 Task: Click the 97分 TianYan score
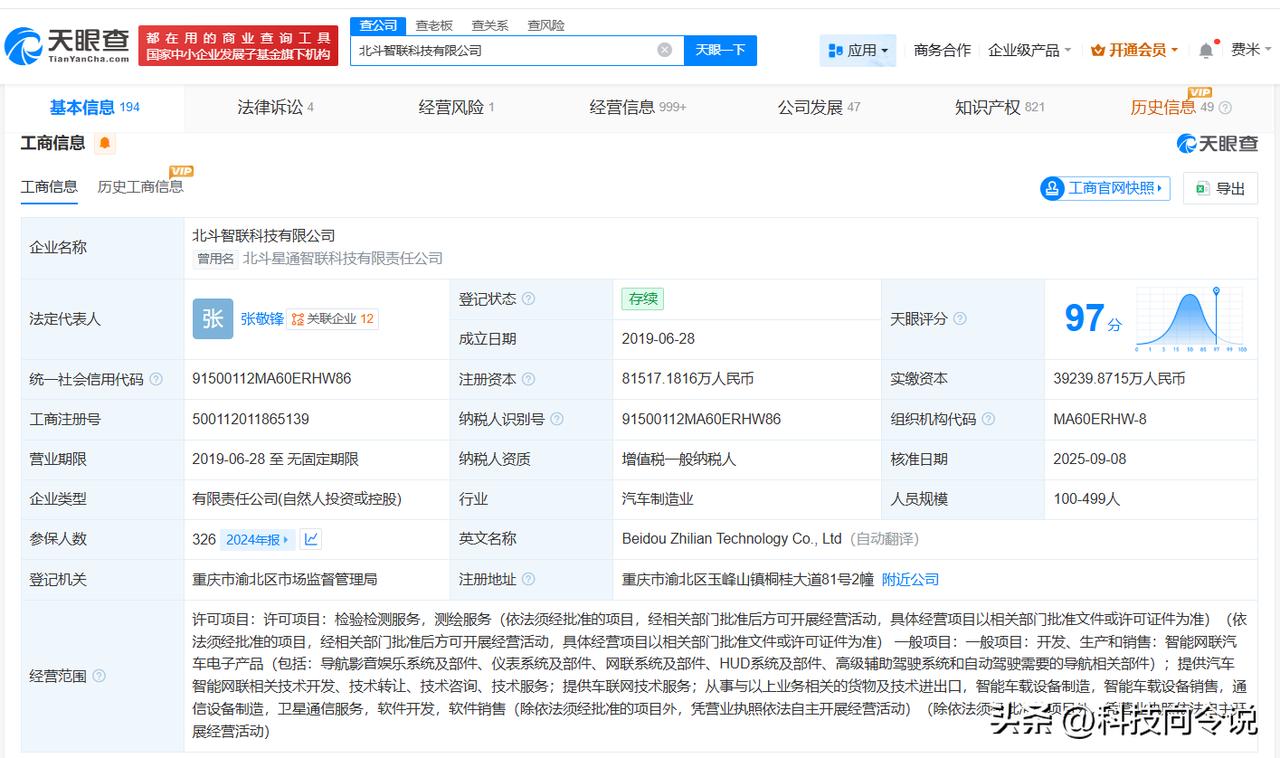coord(1093,319)
